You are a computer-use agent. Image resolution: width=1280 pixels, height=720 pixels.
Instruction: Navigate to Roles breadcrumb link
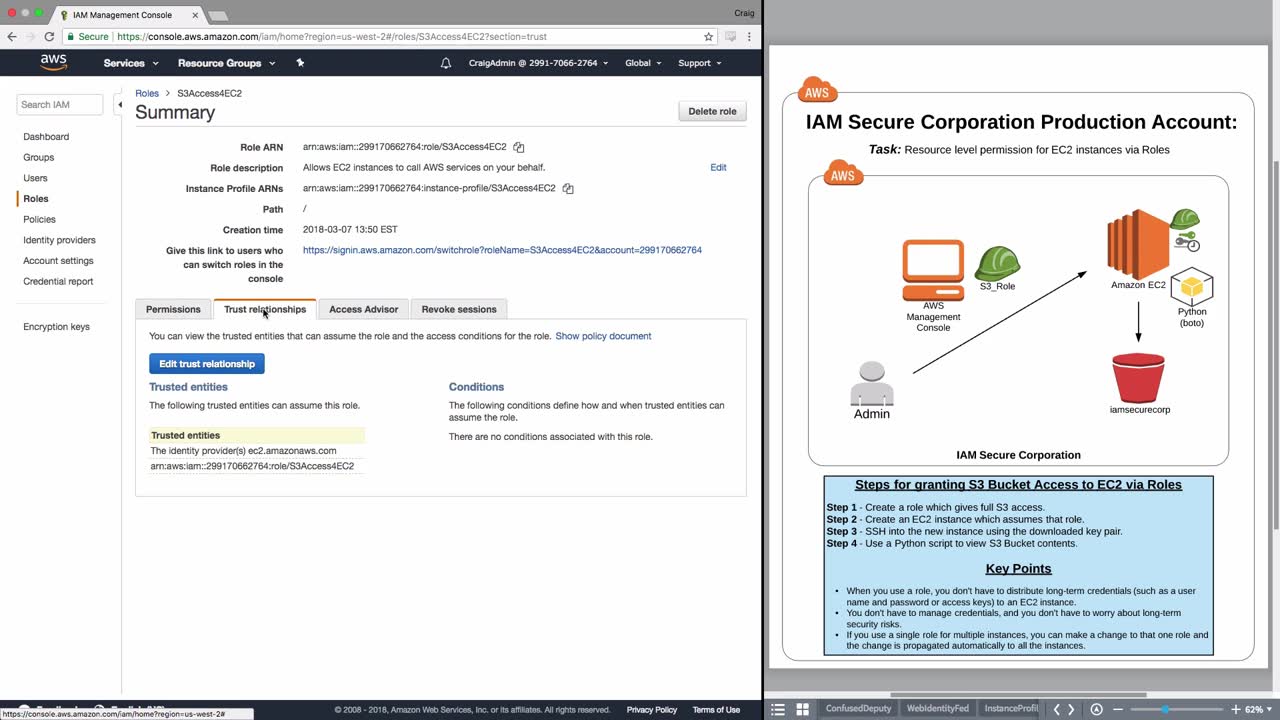tap(147, 93)
